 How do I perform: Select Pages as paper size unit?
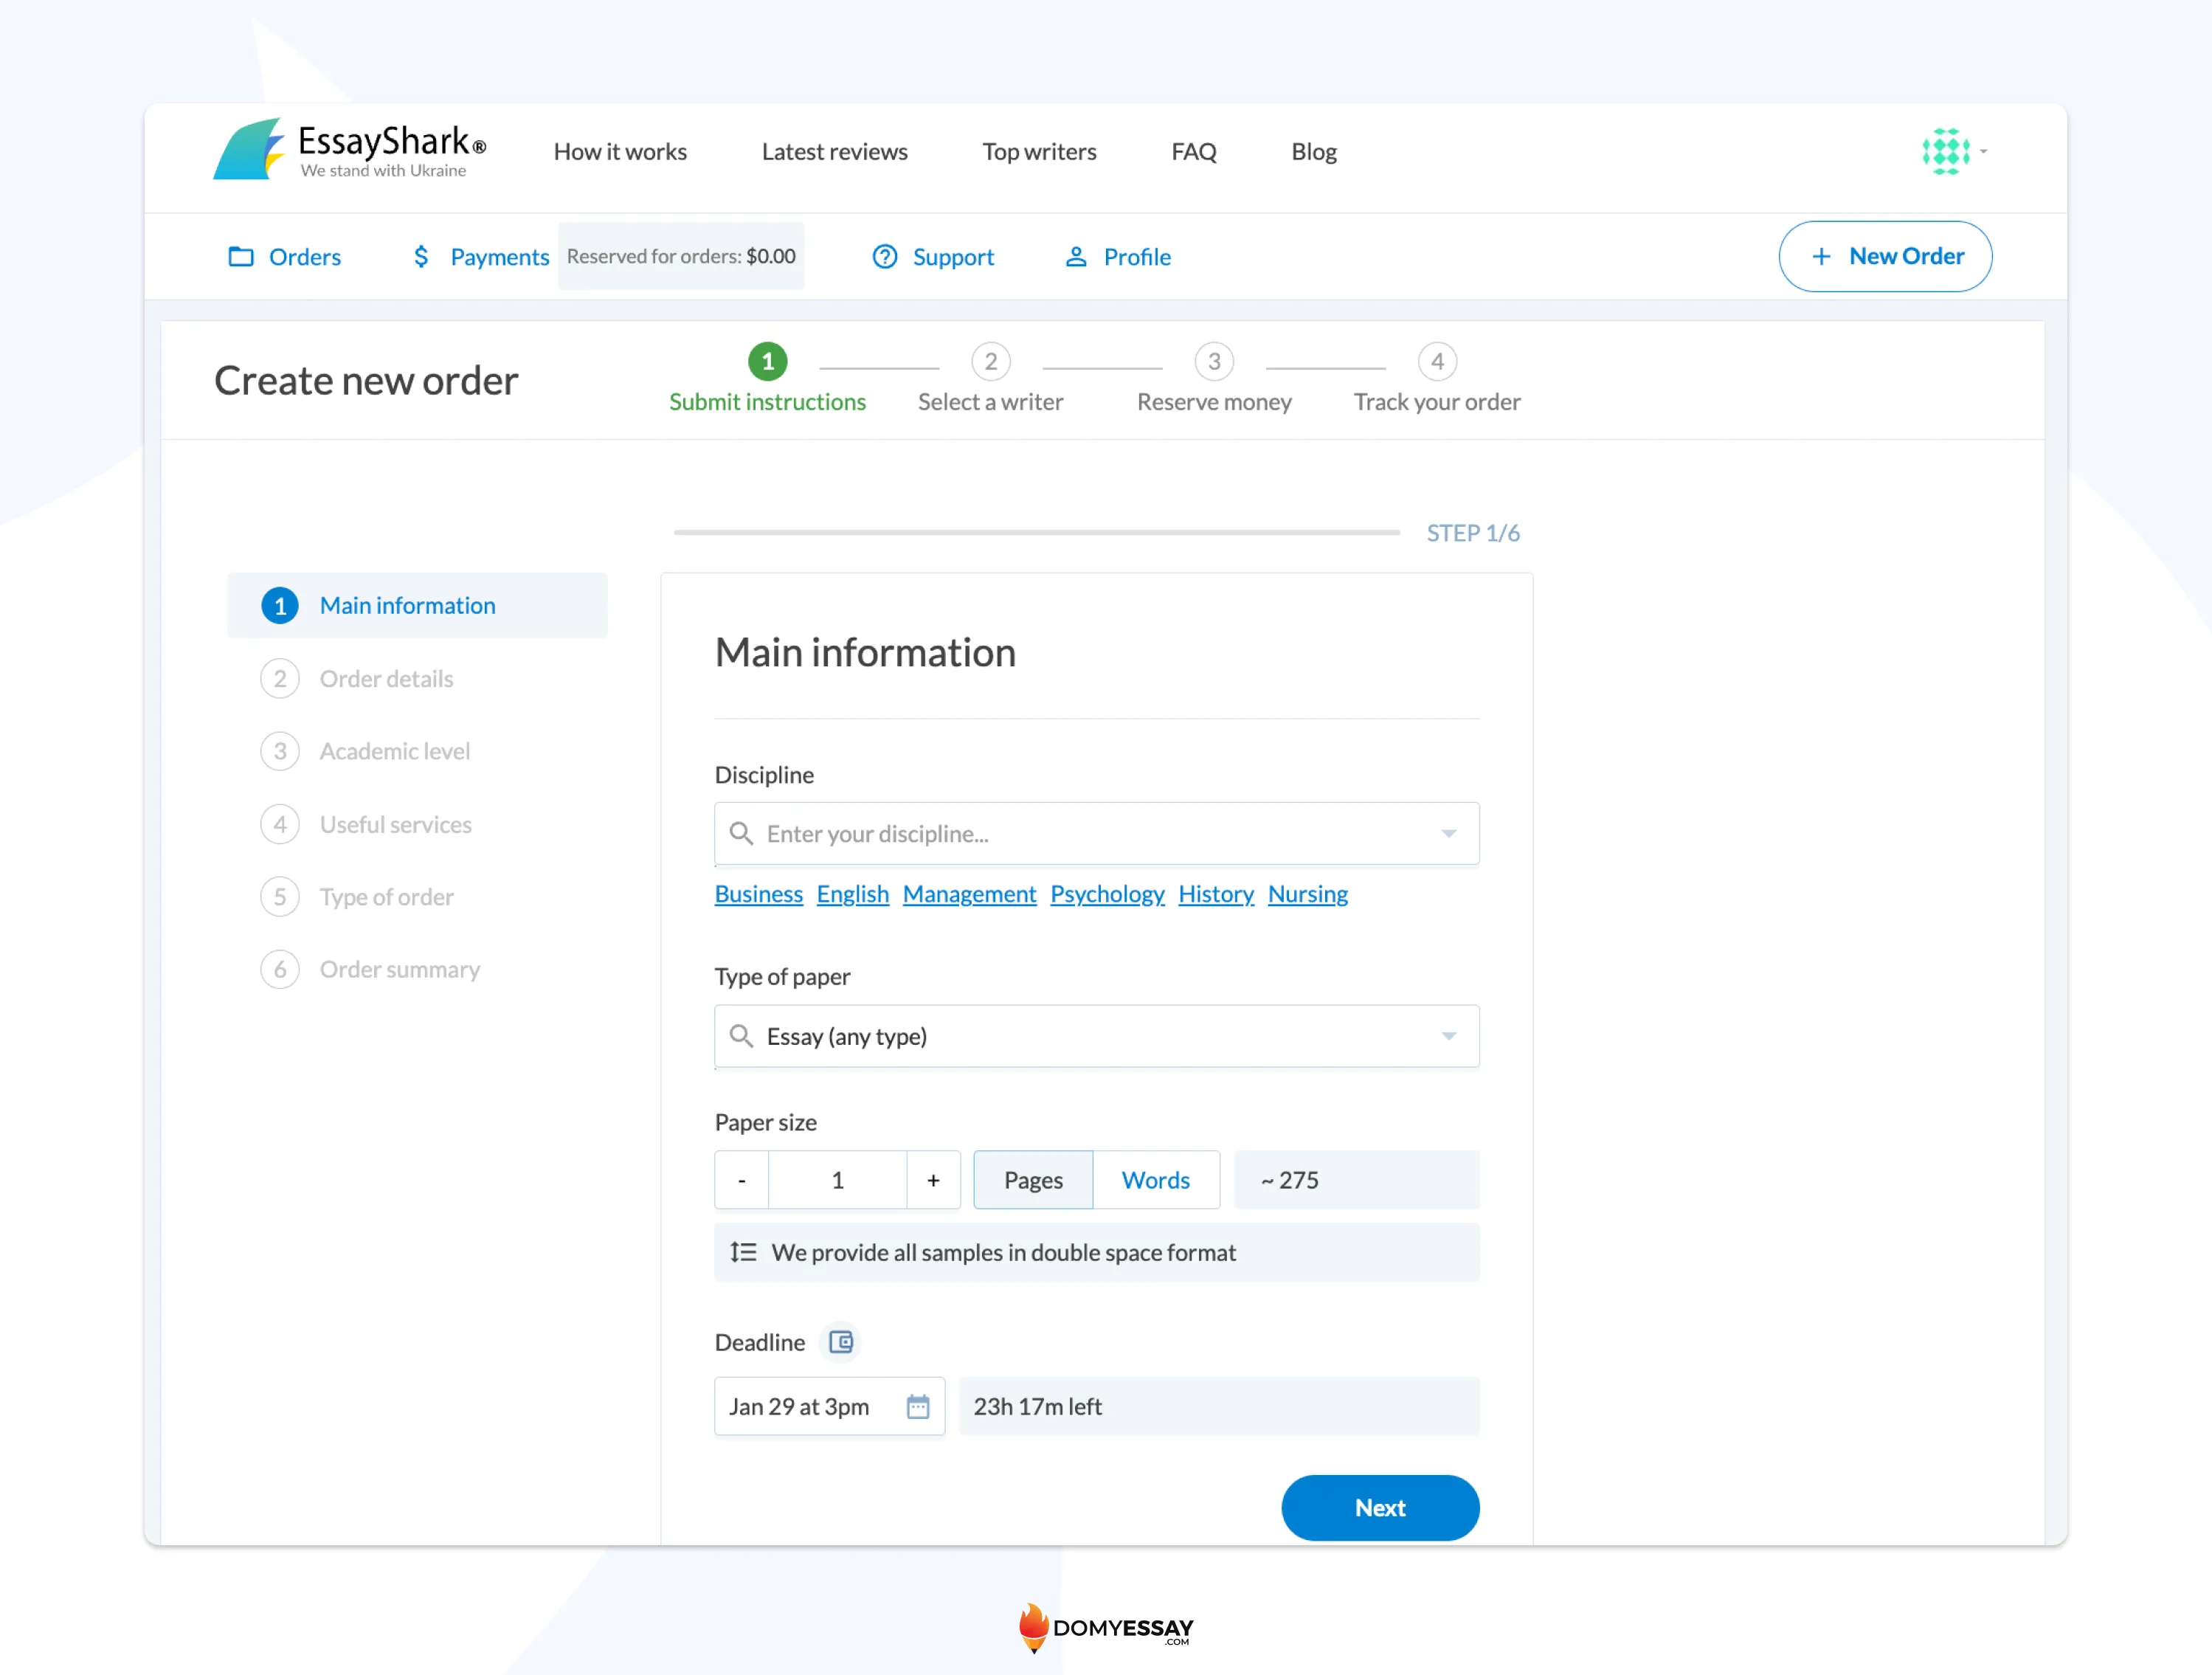[1033, 1180]
